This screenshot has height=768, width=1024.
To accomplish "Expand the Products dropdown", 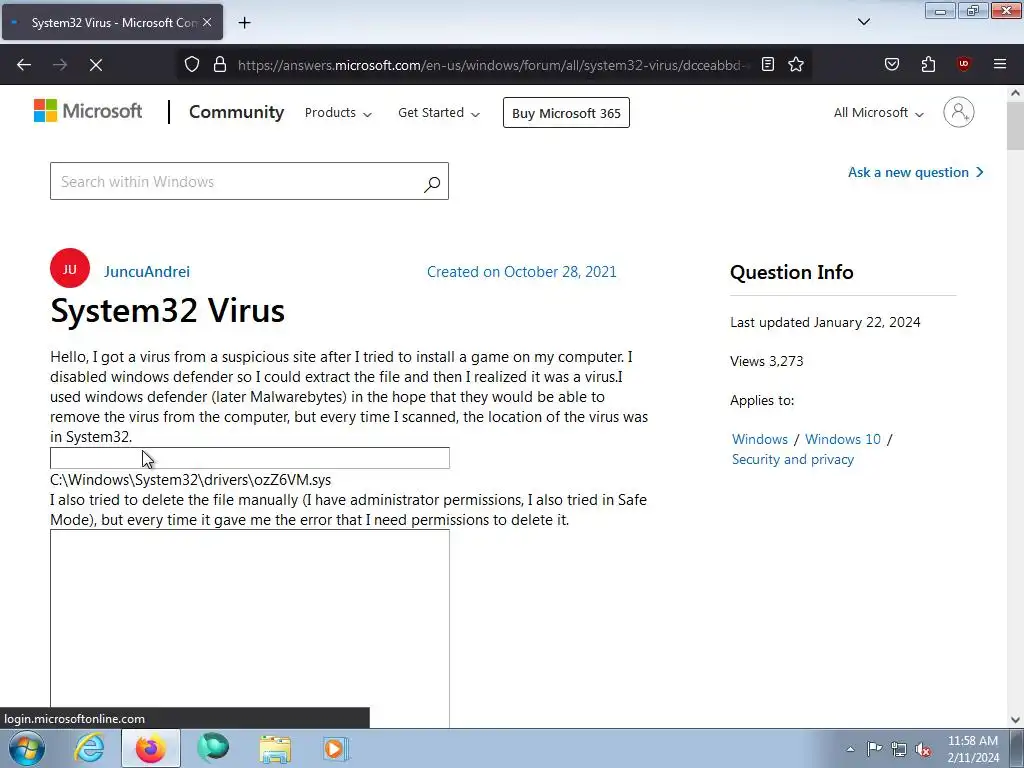I will tap(338, 112).
